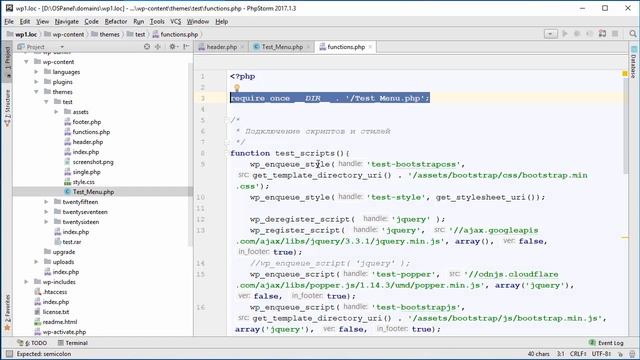Click the editor vertical scrollbar

pos(625,127)
